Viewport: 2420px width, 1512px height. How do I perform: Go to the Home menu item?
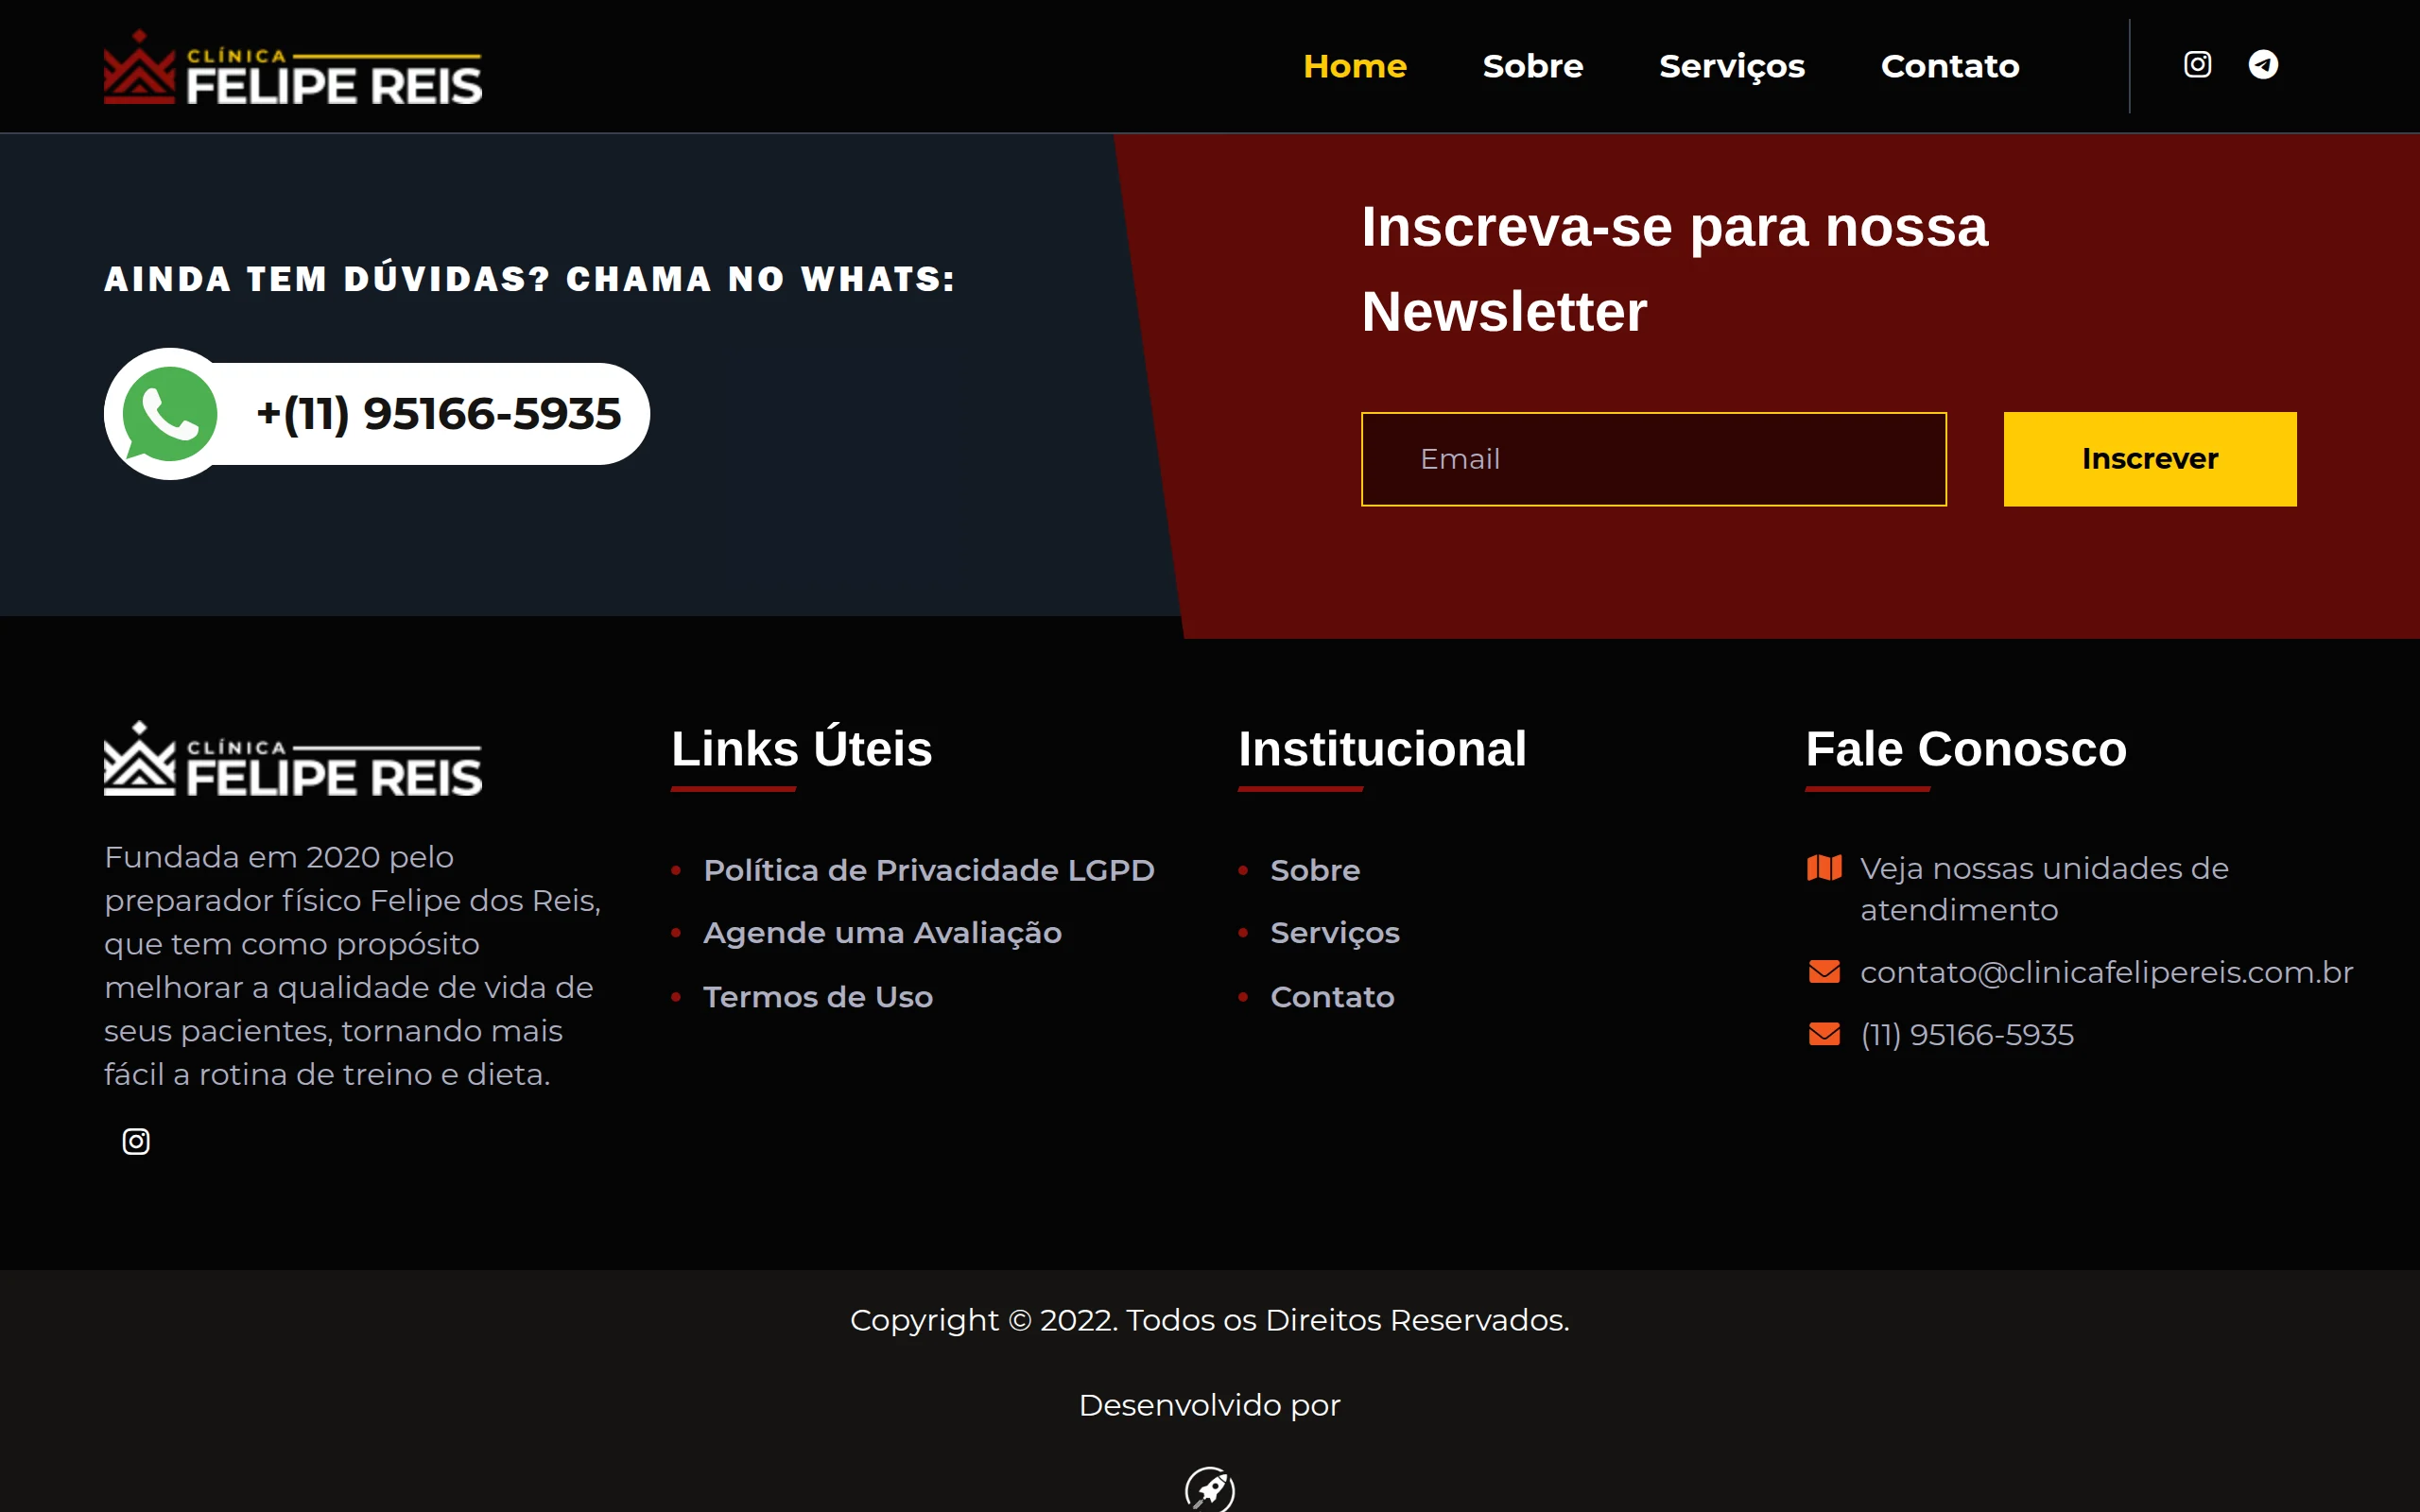[x=1355, y=66]
